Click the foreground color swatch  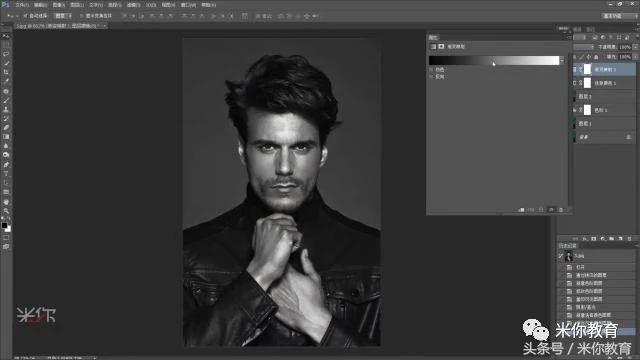point(4,225)
